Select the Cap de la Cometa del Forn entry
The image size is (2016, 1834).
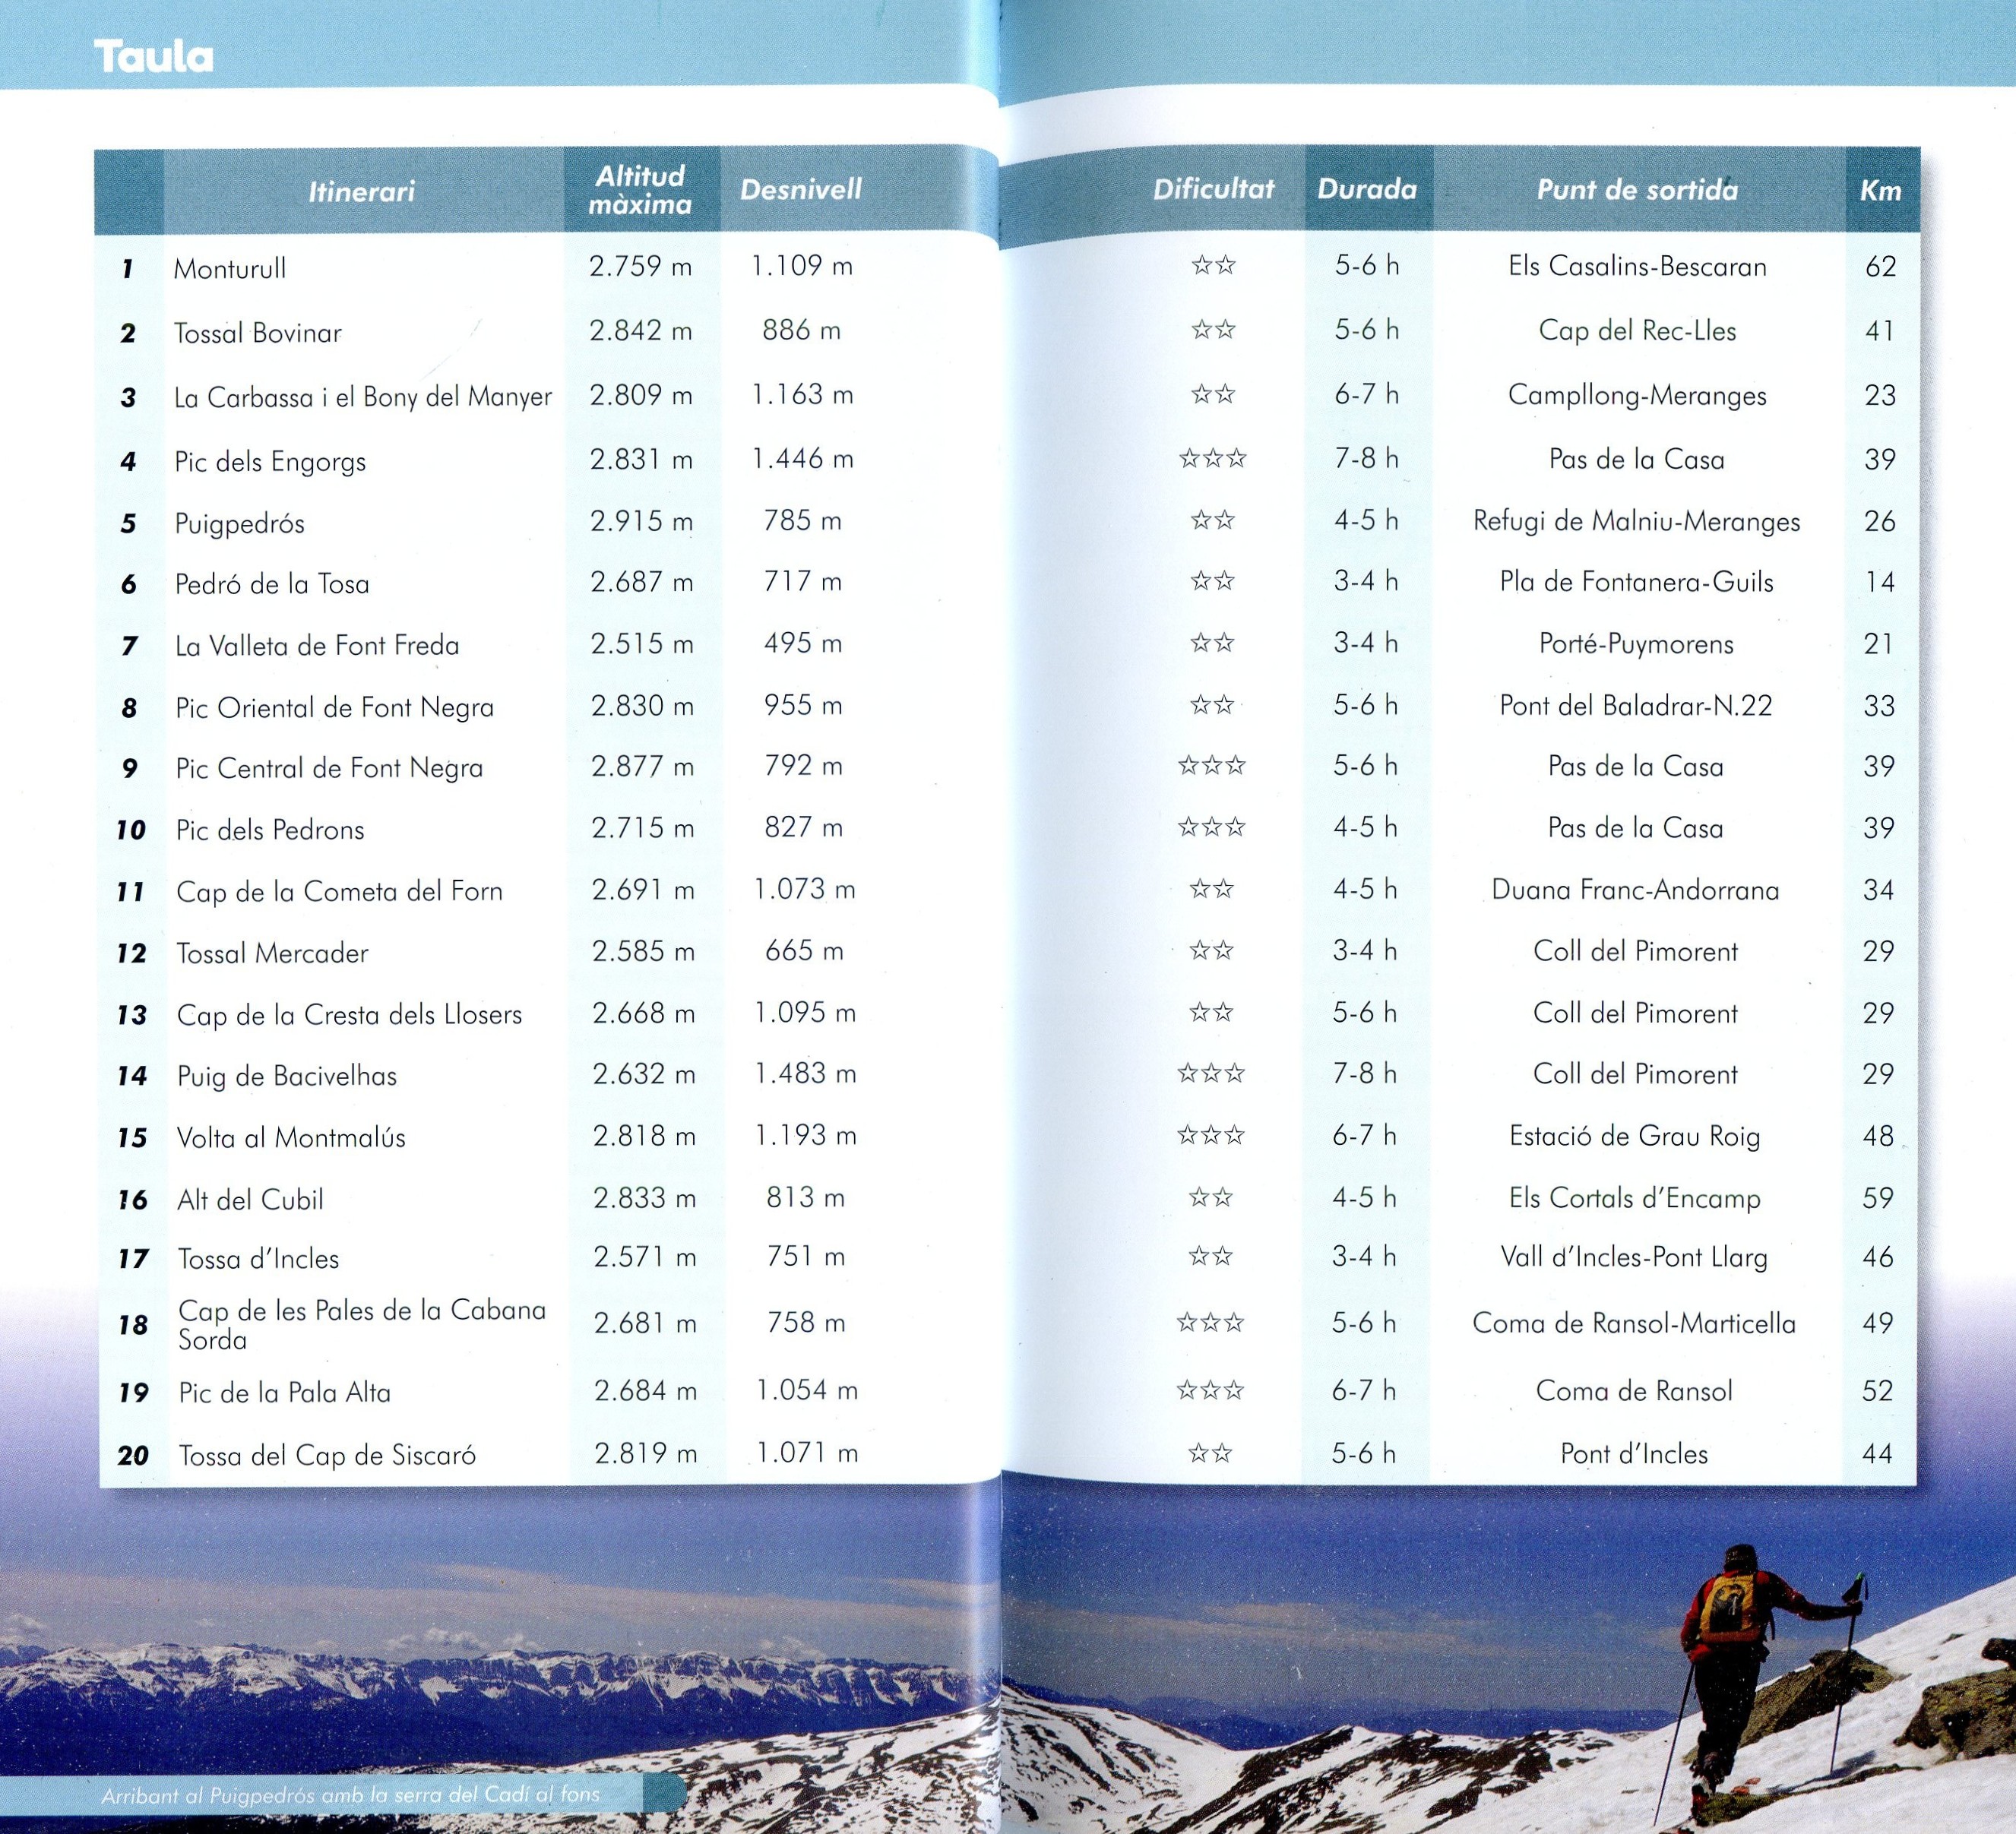339,891
